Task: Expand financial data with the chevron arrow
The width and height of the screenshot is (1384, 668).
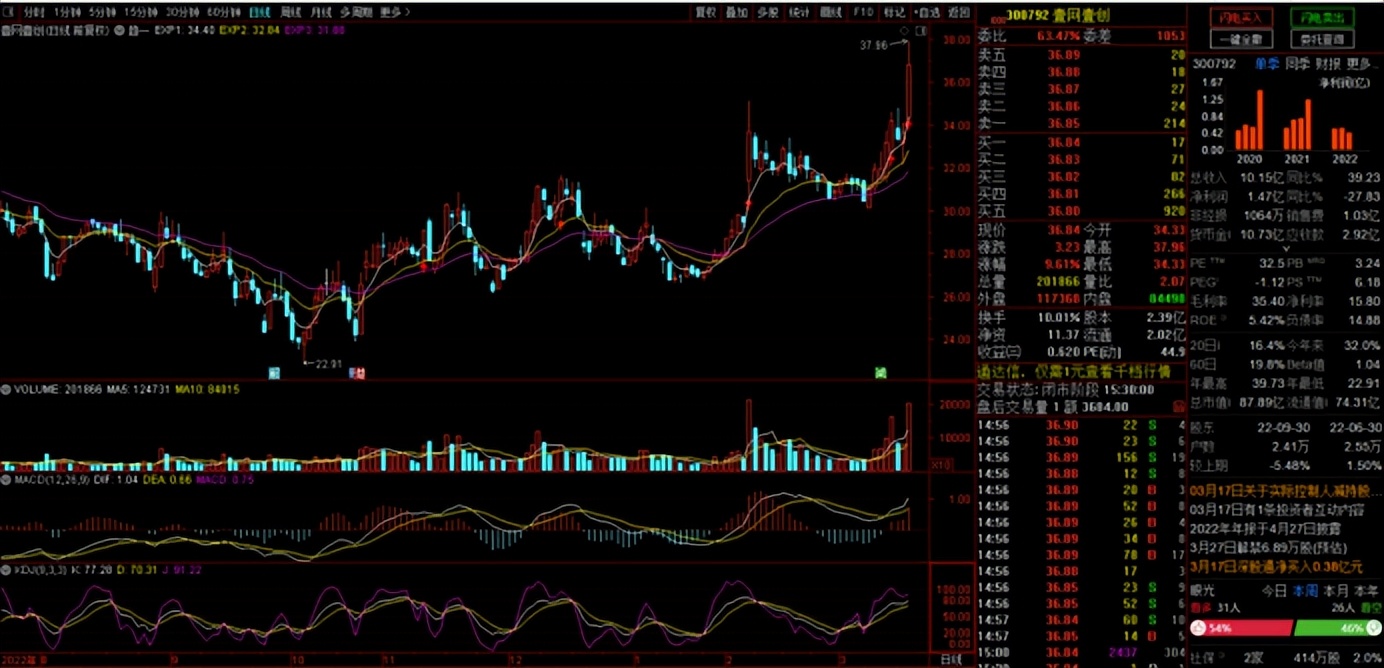Action: click(x=1285, y=248)
